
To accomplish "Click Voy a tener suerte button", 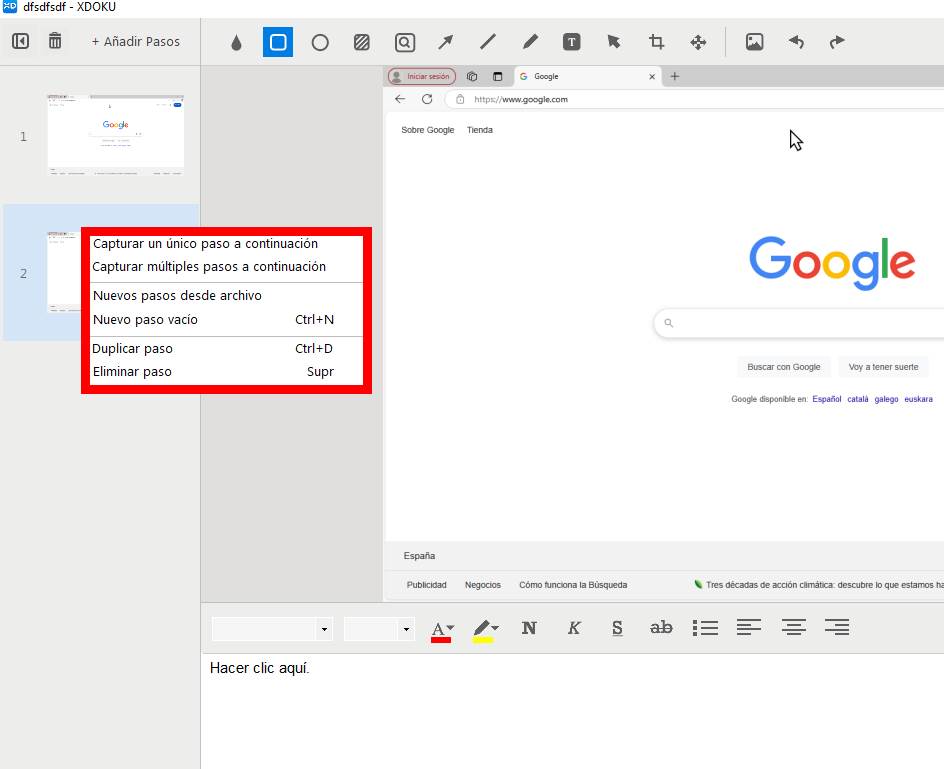I will [883, 367].
